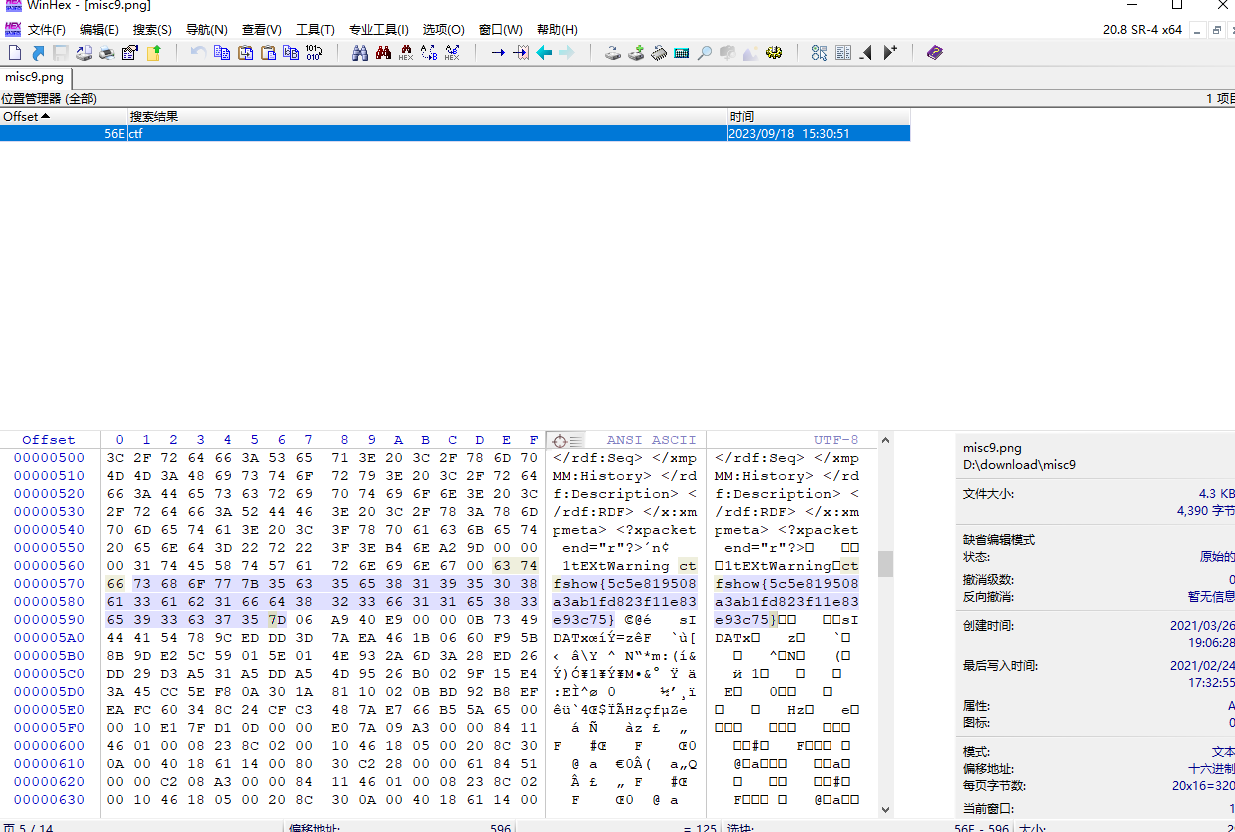Click the black right triangle plus icon

click(890, 53)
